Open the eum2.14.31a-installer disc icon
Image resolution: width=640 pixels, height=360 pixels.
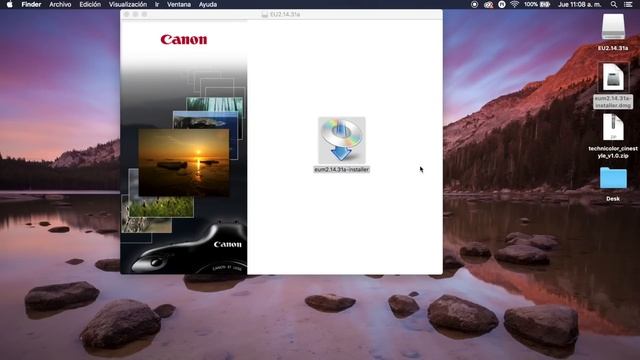click(342, 140)
